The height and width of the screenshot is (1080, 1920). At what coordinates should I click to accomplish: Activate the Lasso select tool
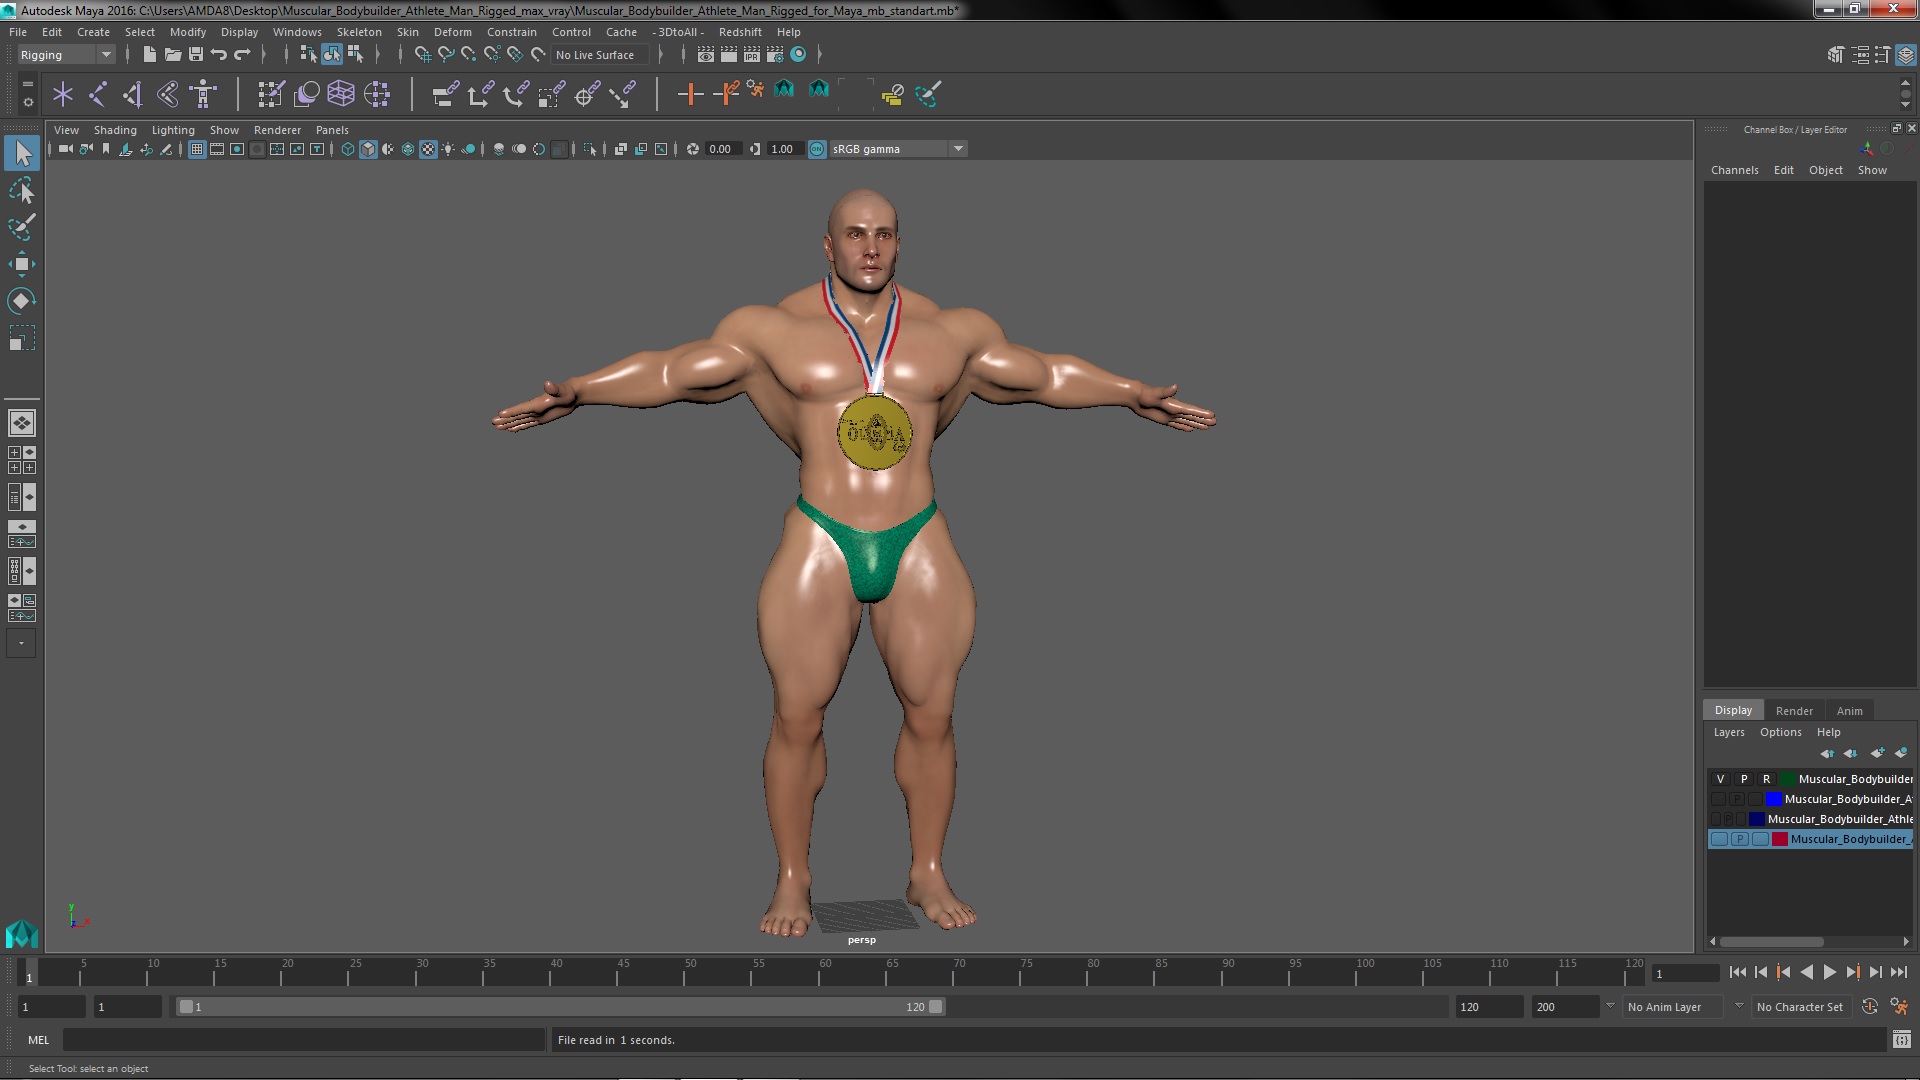tap(22, 190)
